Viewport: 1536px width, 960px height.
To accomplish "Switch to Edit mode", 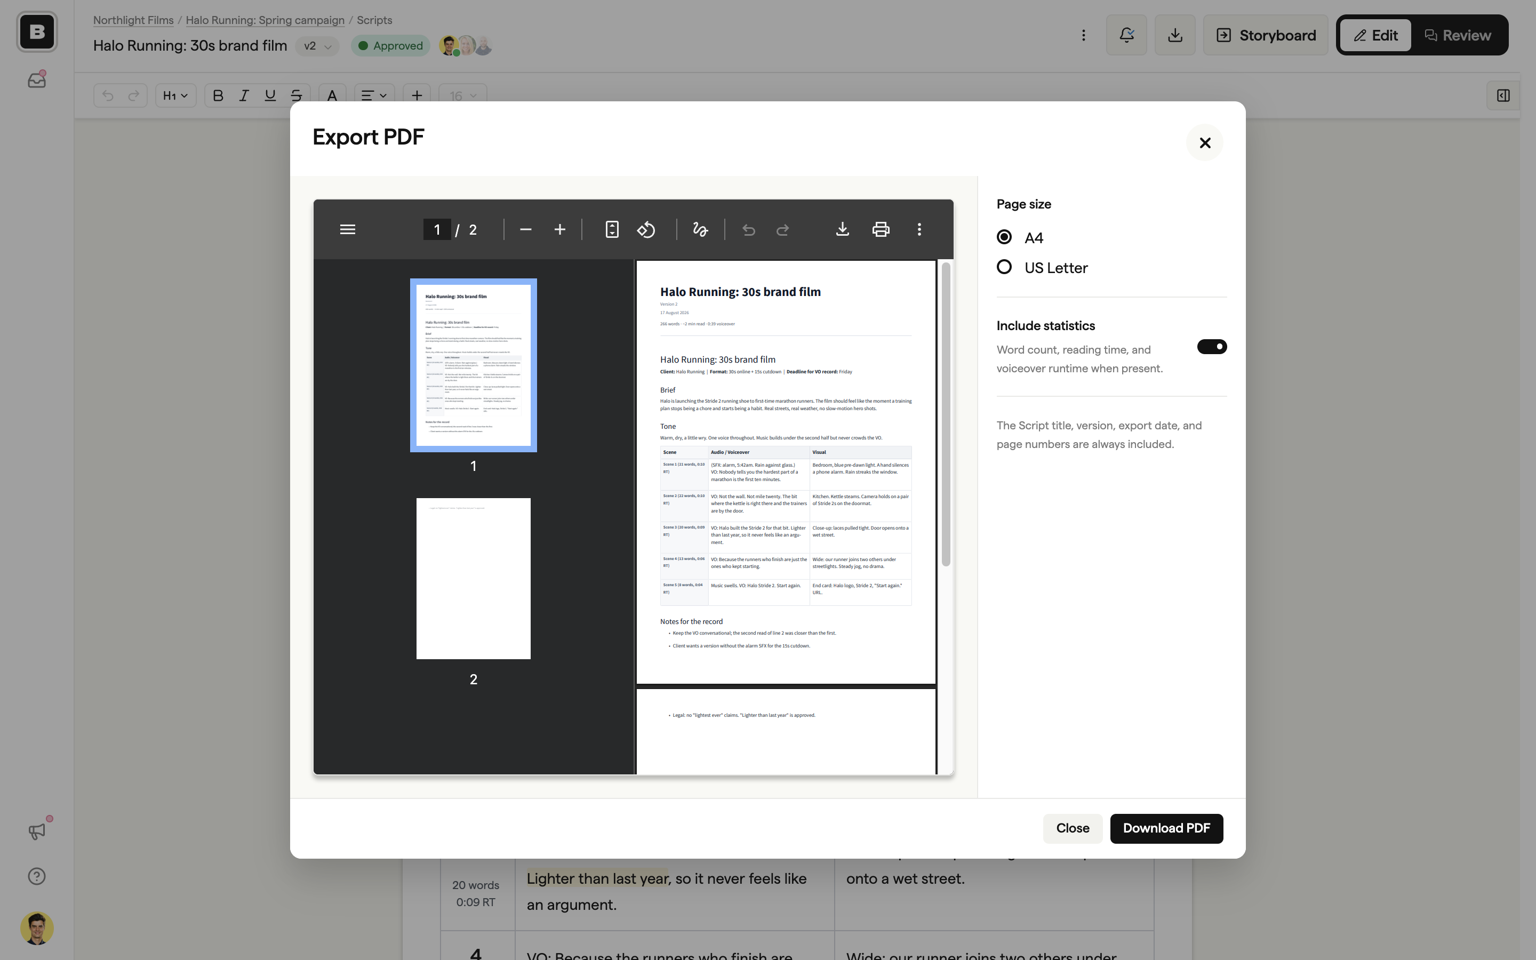I will [x=1376, y=35].
